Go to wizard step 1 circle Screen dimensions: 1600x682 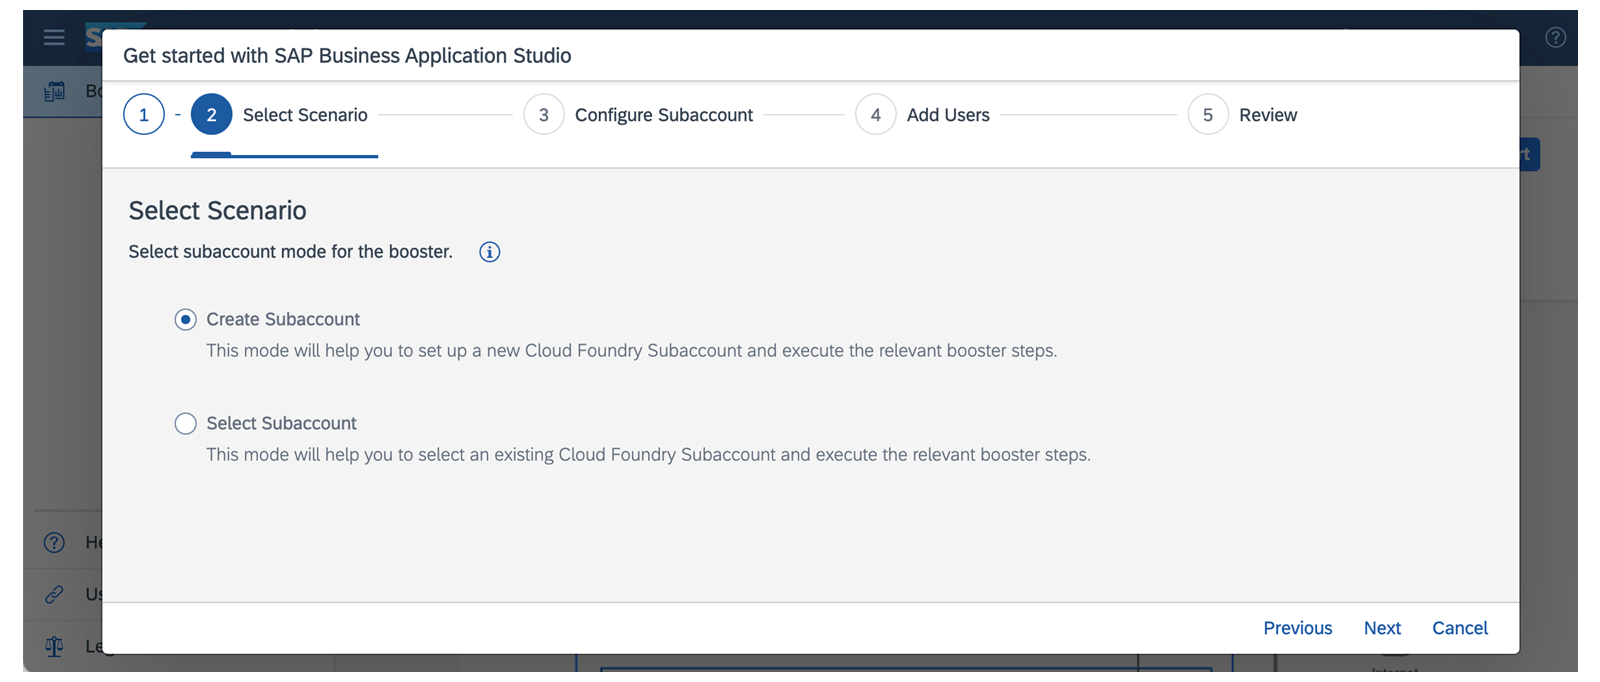point(144,115)
